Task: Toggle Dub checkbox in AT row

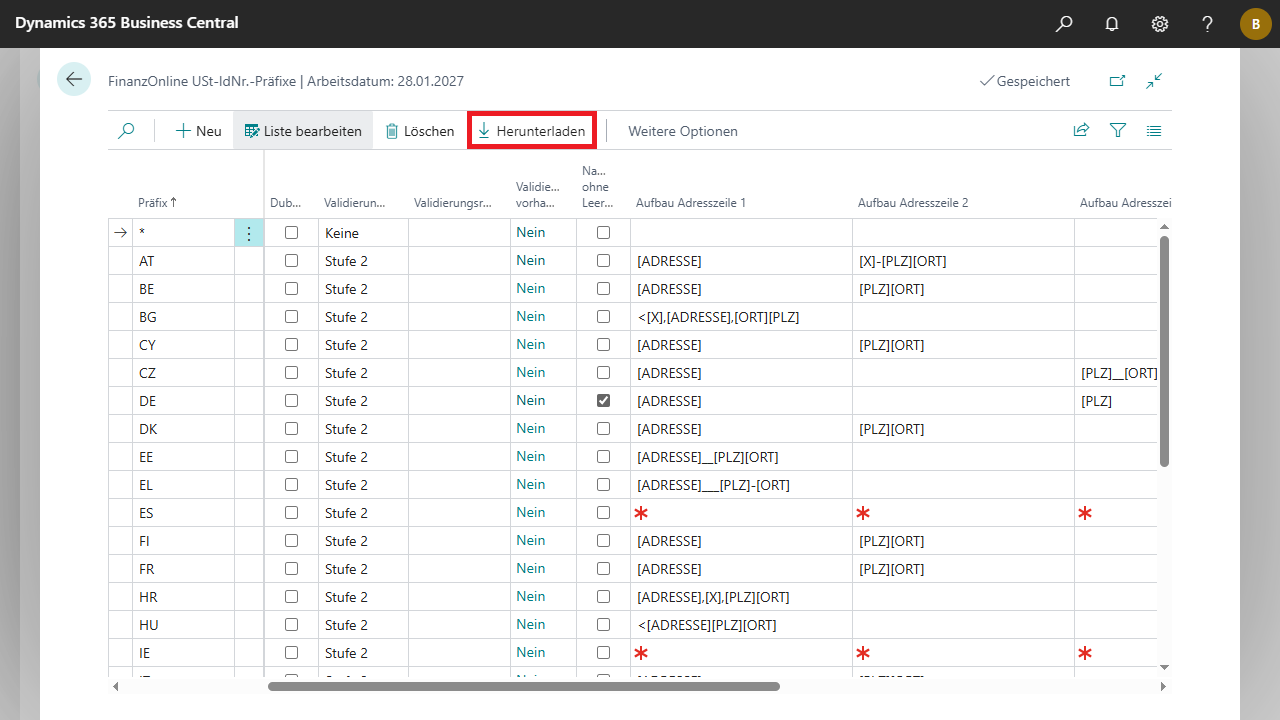Action: click(x=292, y=261)
